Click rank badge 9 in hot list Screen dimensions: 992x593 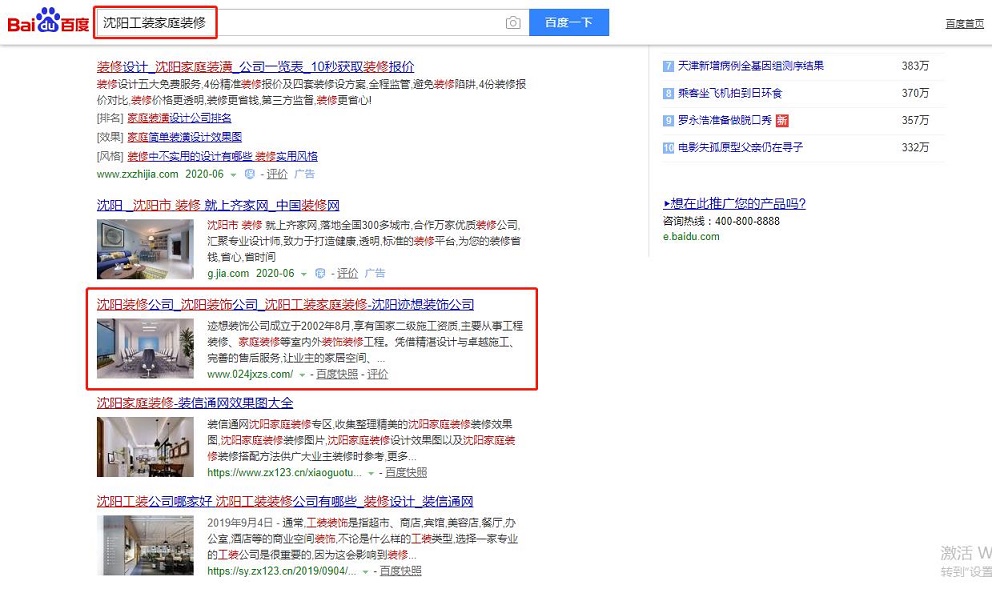[x=668, y=121]
